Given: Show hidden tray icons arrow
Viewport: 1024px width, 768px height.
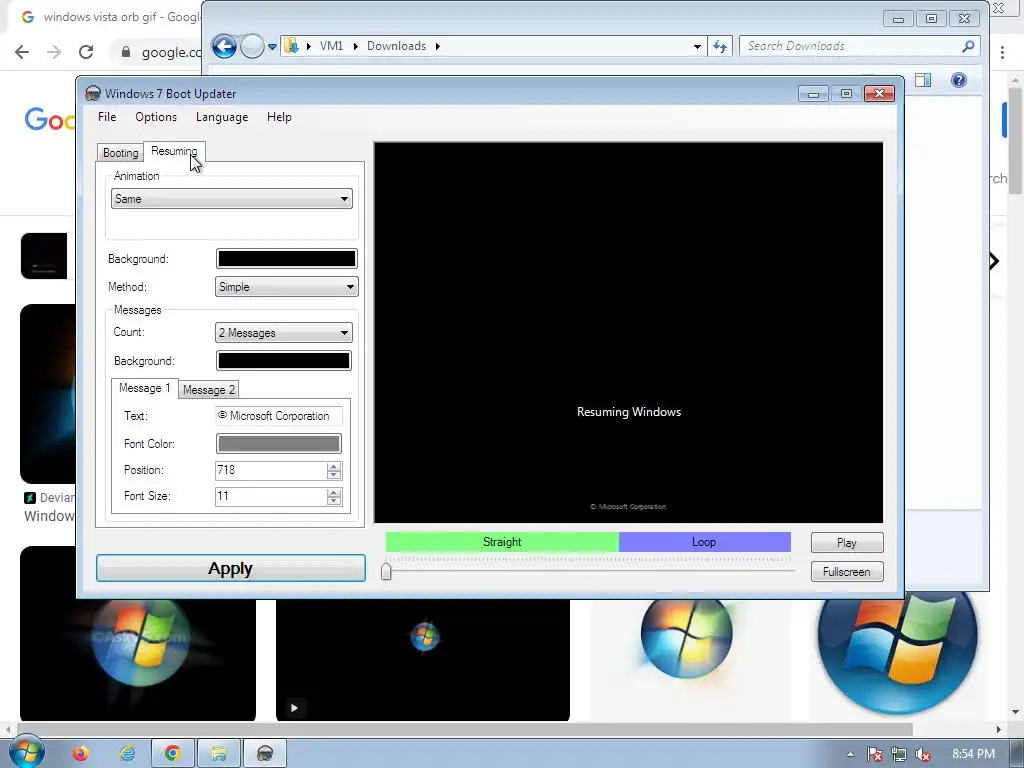Looking at the screenshot, I should (850, 754).
